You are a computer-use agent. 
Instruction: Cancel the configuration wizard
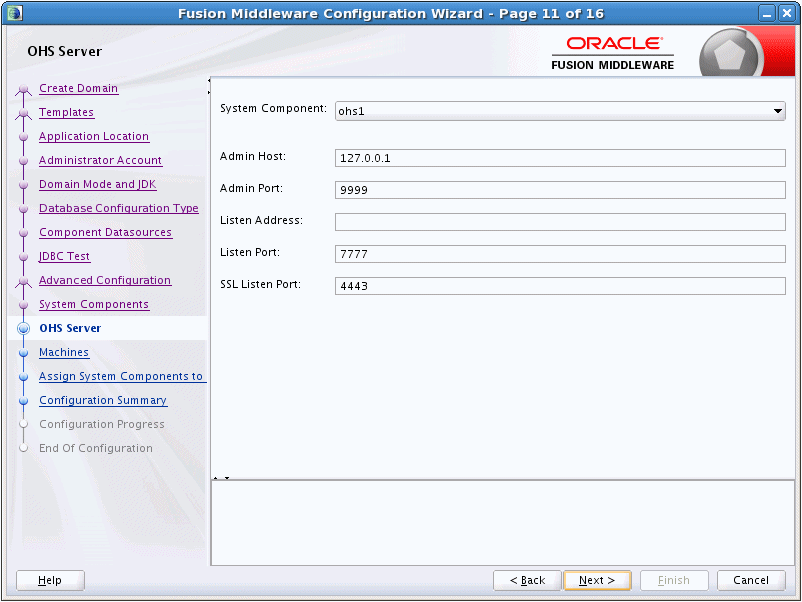click(x=751, y=581)
